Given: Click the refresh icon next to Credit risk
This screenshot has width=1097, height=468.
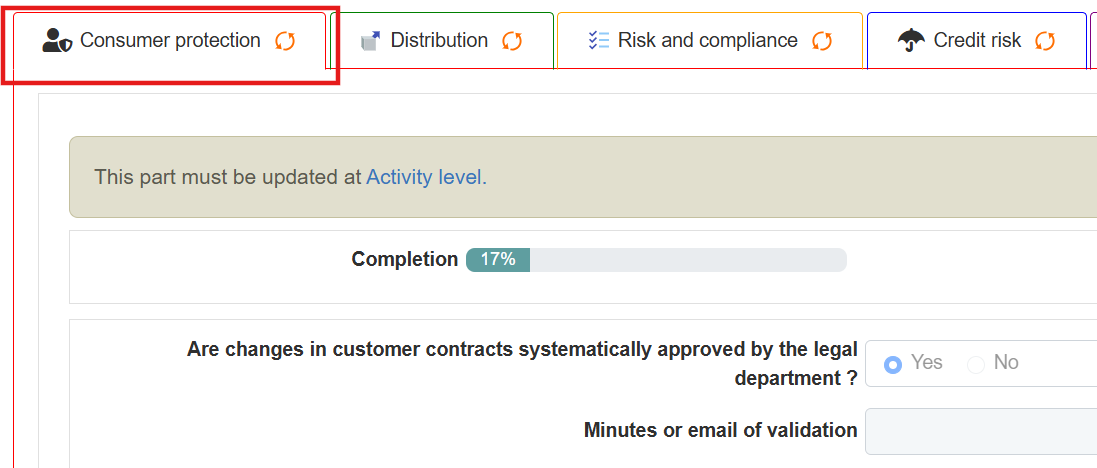Looking at the screenshot, I should click(x=1045, y=41).
